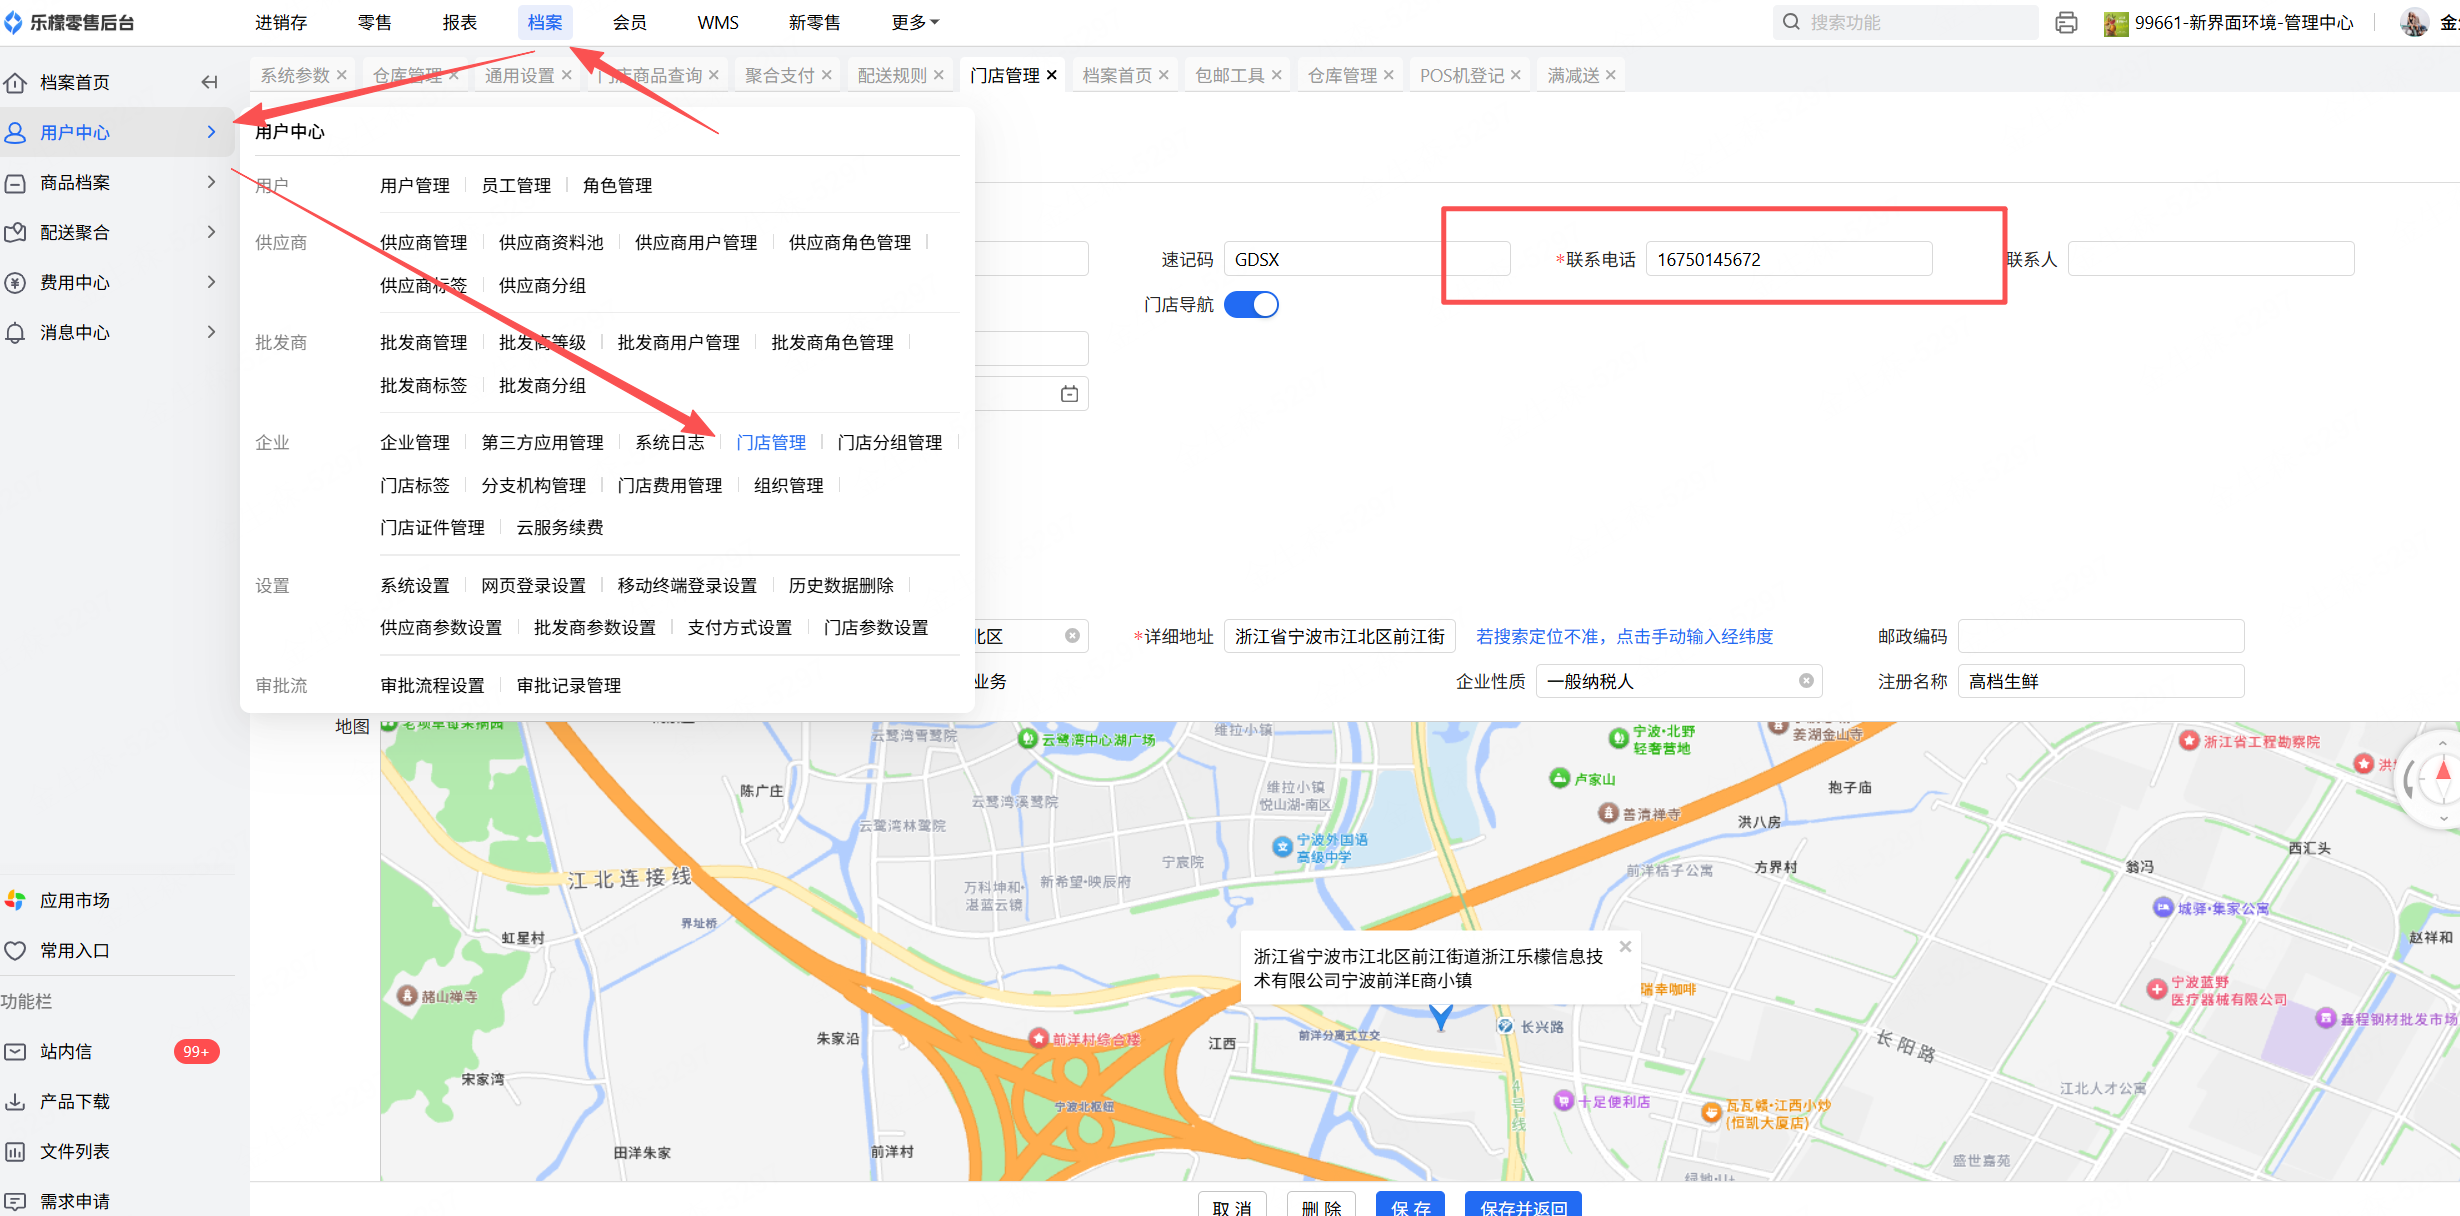Collapse the sidebar with arrow icon
The width and height of the screenshot is (2460, 1216).
pos(209,82)
